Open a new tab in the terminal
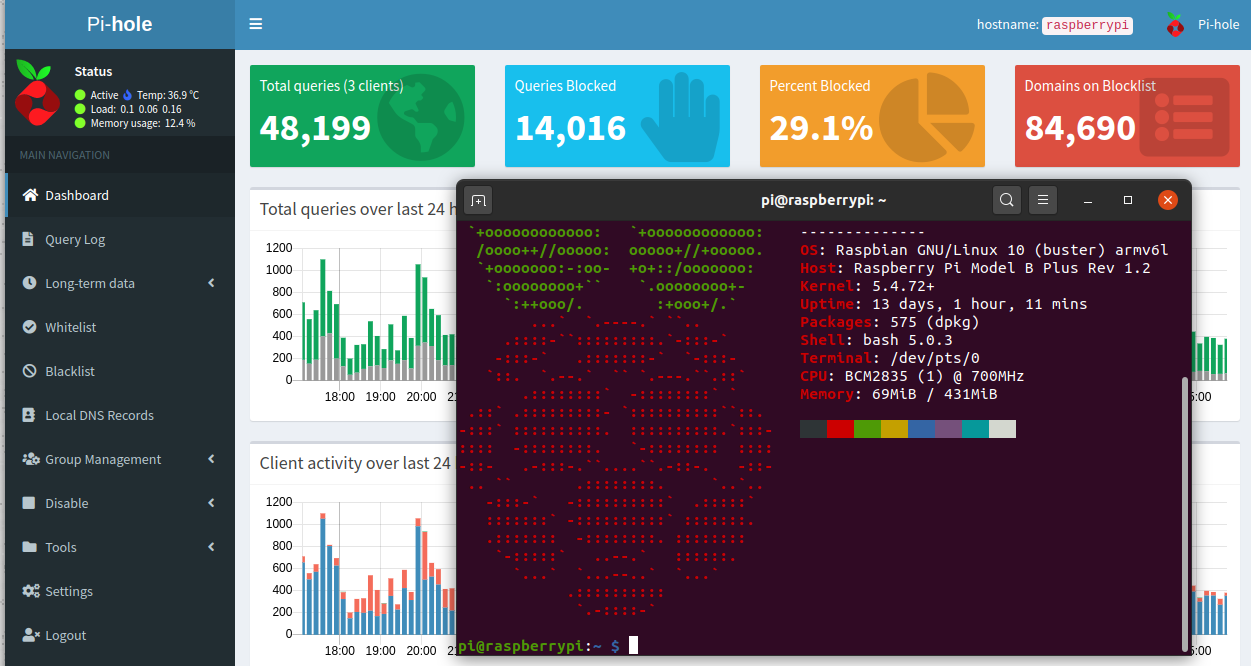Viewport: 1251px width, 666px height. (478, 200)
